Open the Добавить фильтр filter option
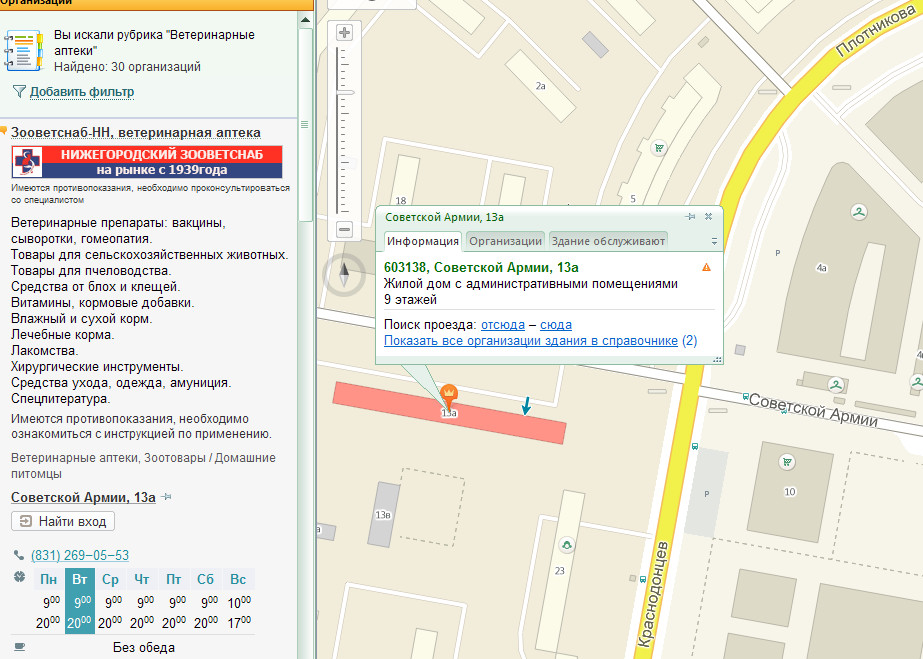Image resolution: width=923 pixels, height=659 pixels. pyautogui.click(x=81, y=92)
